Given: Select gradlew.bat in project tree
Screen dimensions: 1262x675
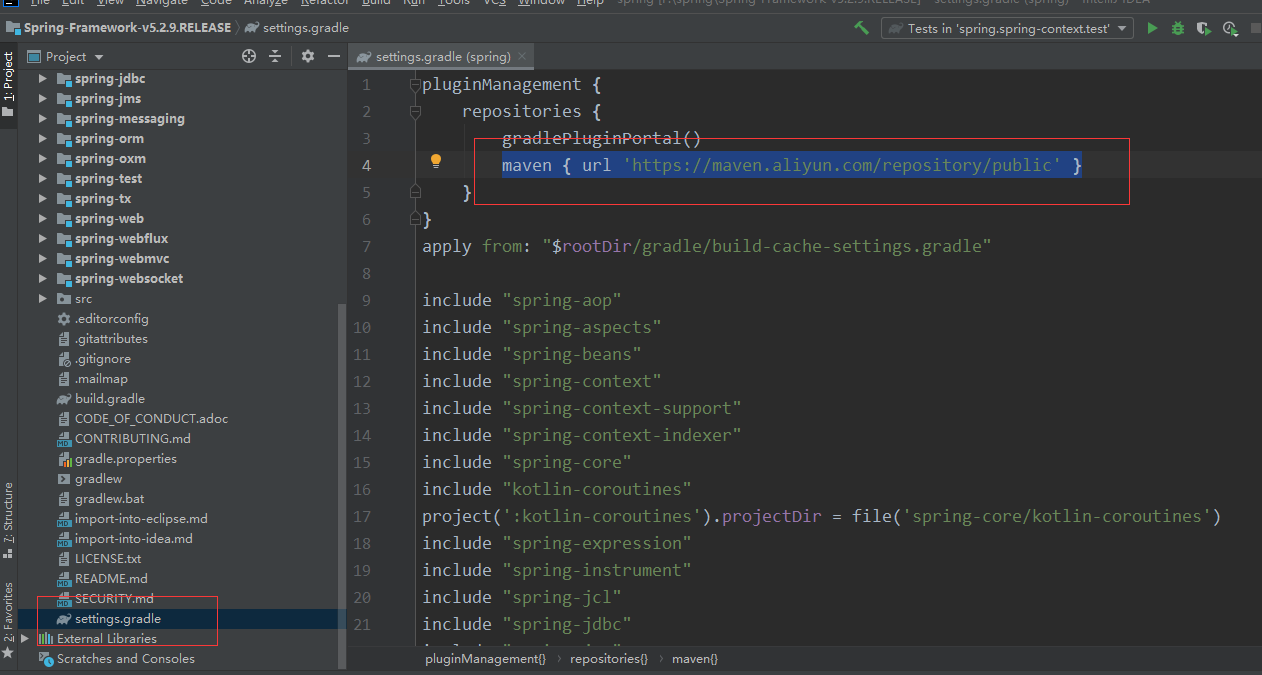Looking at the screenshot, I should [x=109, y=498].
